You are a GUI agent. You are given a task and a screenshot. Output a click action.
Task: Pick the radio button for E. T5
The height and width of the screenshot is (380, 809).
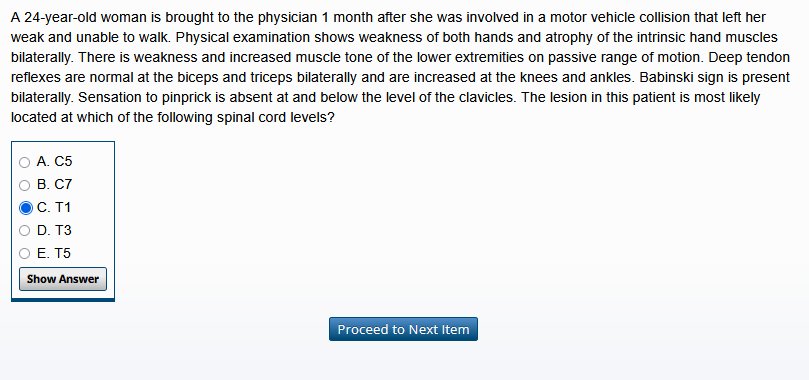[24, 253]
